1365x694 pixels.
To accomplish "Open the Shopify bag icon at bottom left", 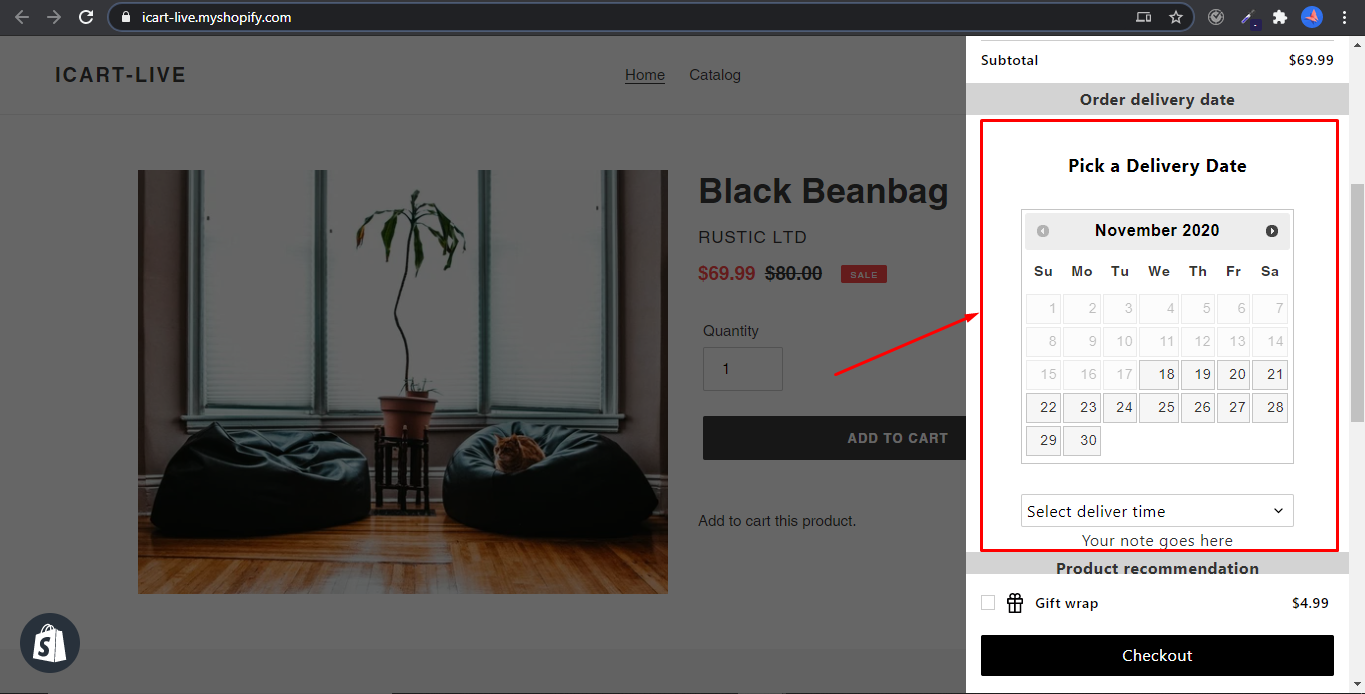I will coord(50,643).
